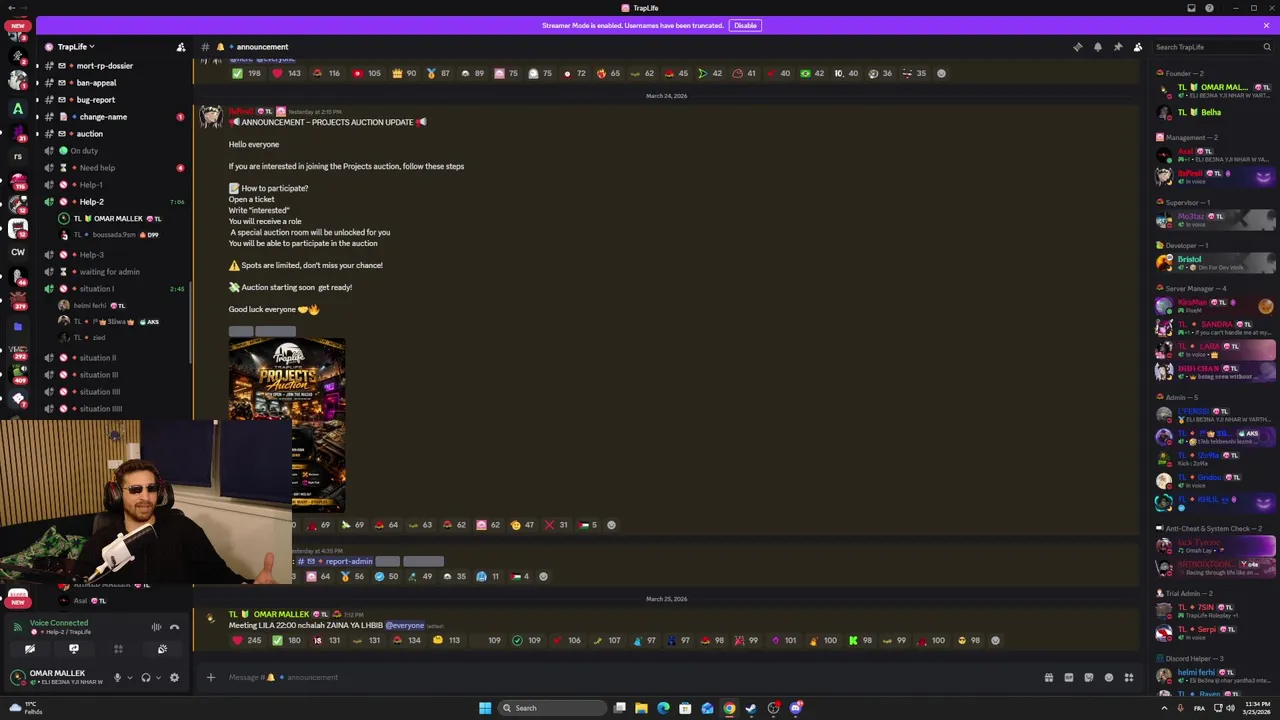Toggle red X reaction with 31 count
The height and width of the screenshot is (720, 1280).
click(557, 525)
